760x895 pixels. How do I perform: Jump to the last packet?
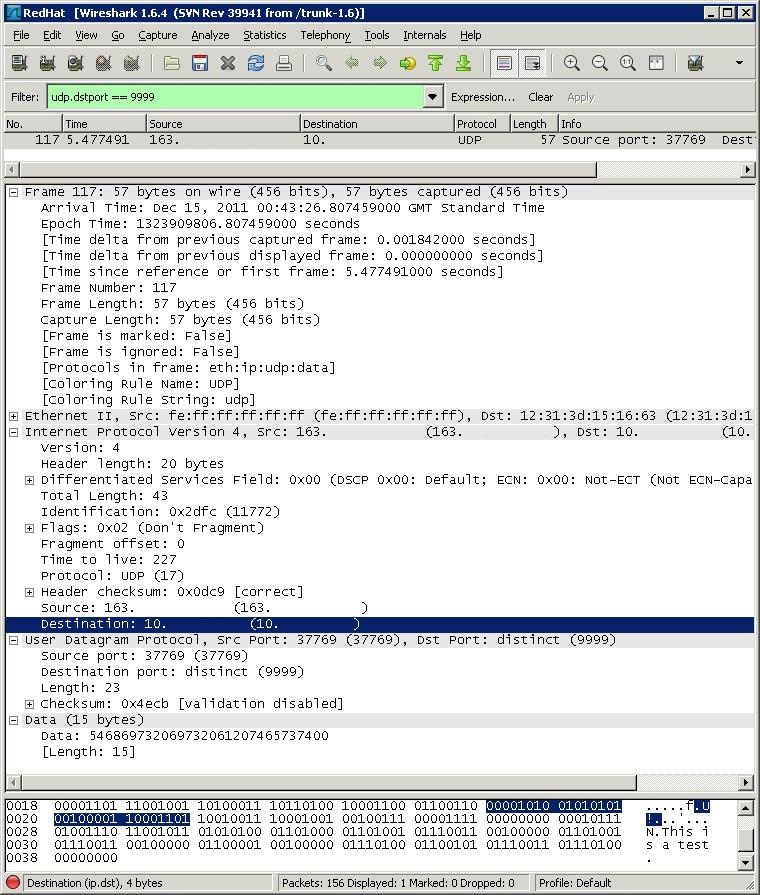pyautogui.click(x=464, y=63)
